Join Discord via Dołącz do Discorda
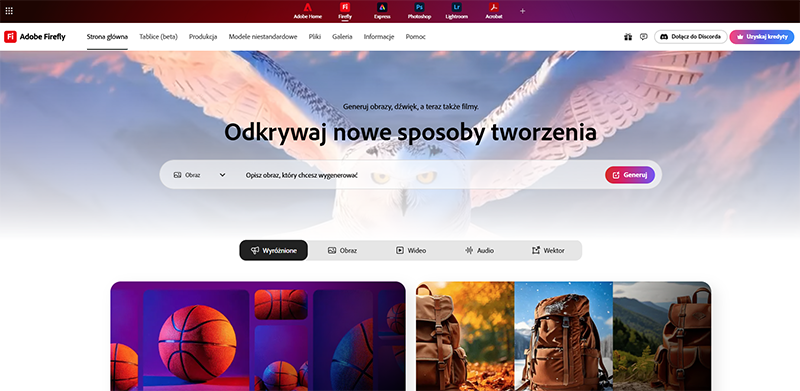The image size is (800, 391). coord(691,37)
